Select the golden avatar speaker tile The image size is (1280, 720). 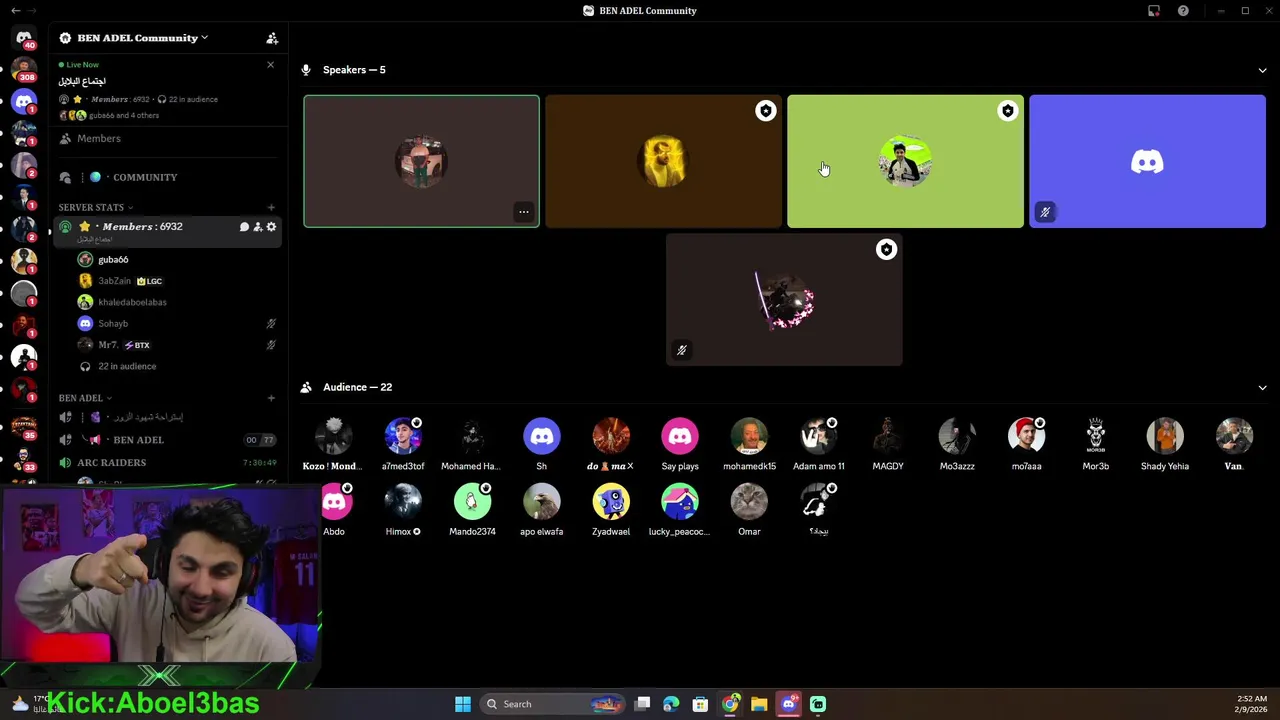click(x=664, y=162)
